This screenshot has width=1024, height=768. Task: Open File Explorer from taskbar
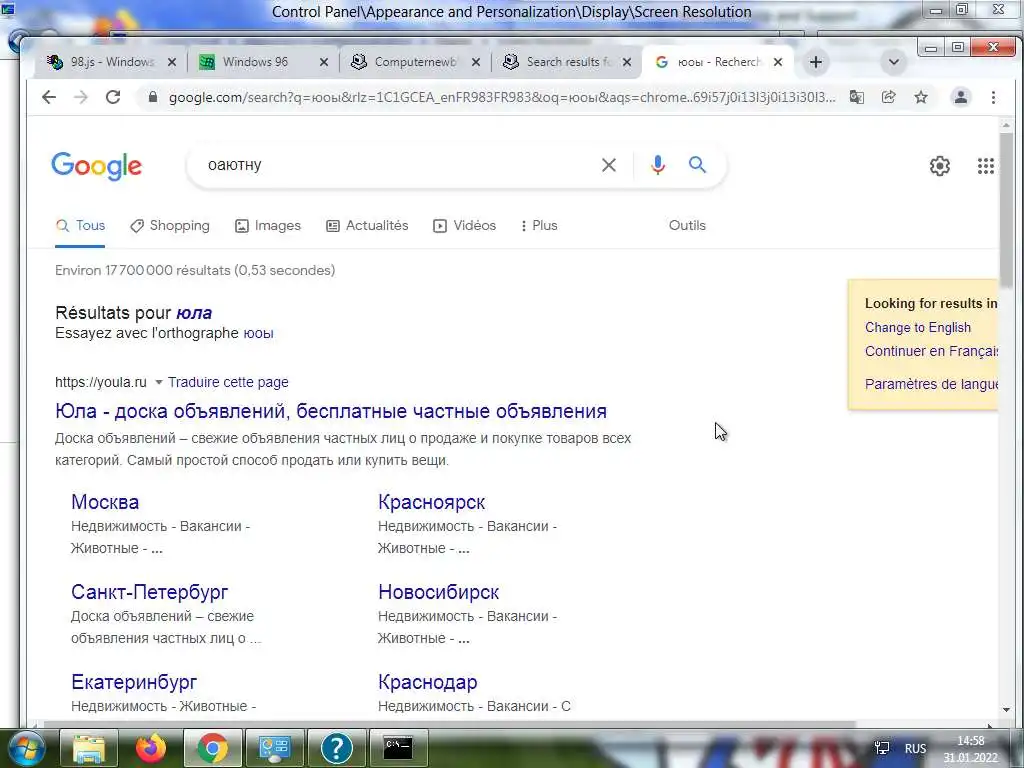pos(89,748)
